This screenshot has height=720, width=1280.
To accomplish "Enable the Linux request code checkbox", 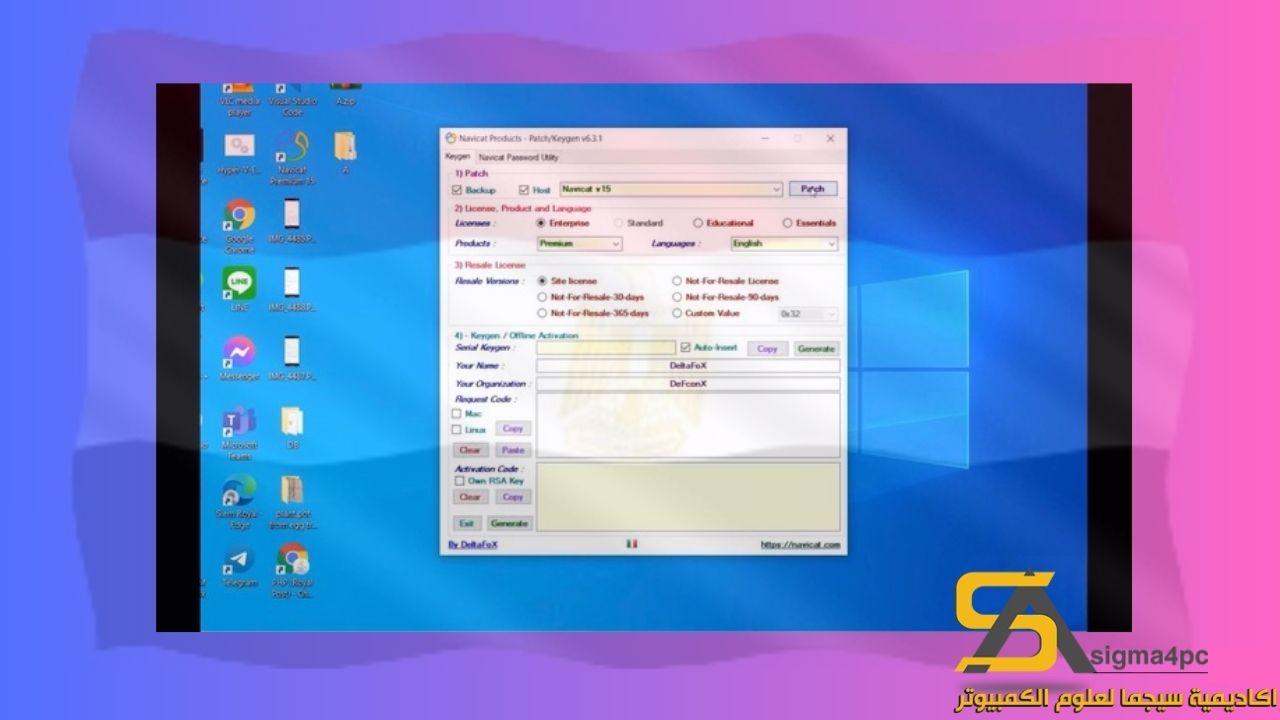I will (x=457, y=429).
